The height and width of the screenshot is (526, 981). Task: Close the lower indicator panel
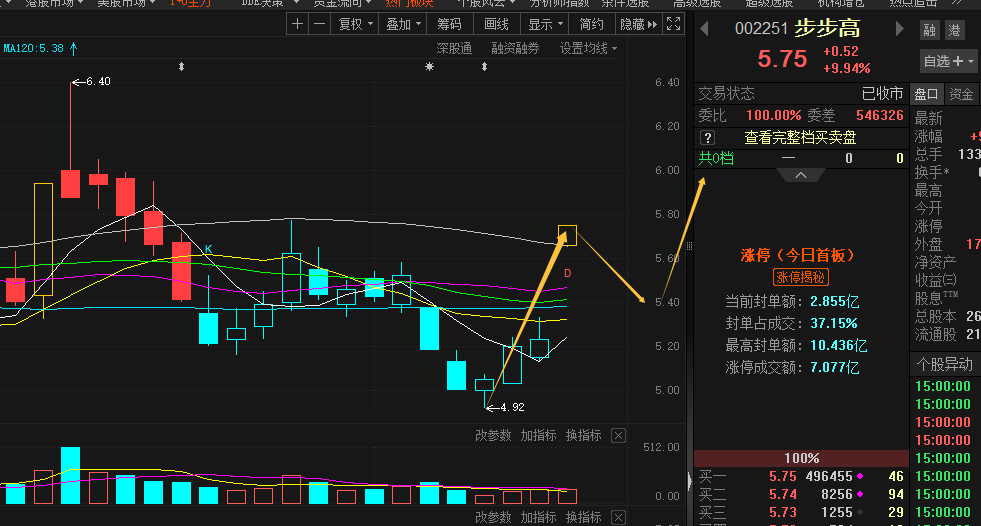coord(618,518)
